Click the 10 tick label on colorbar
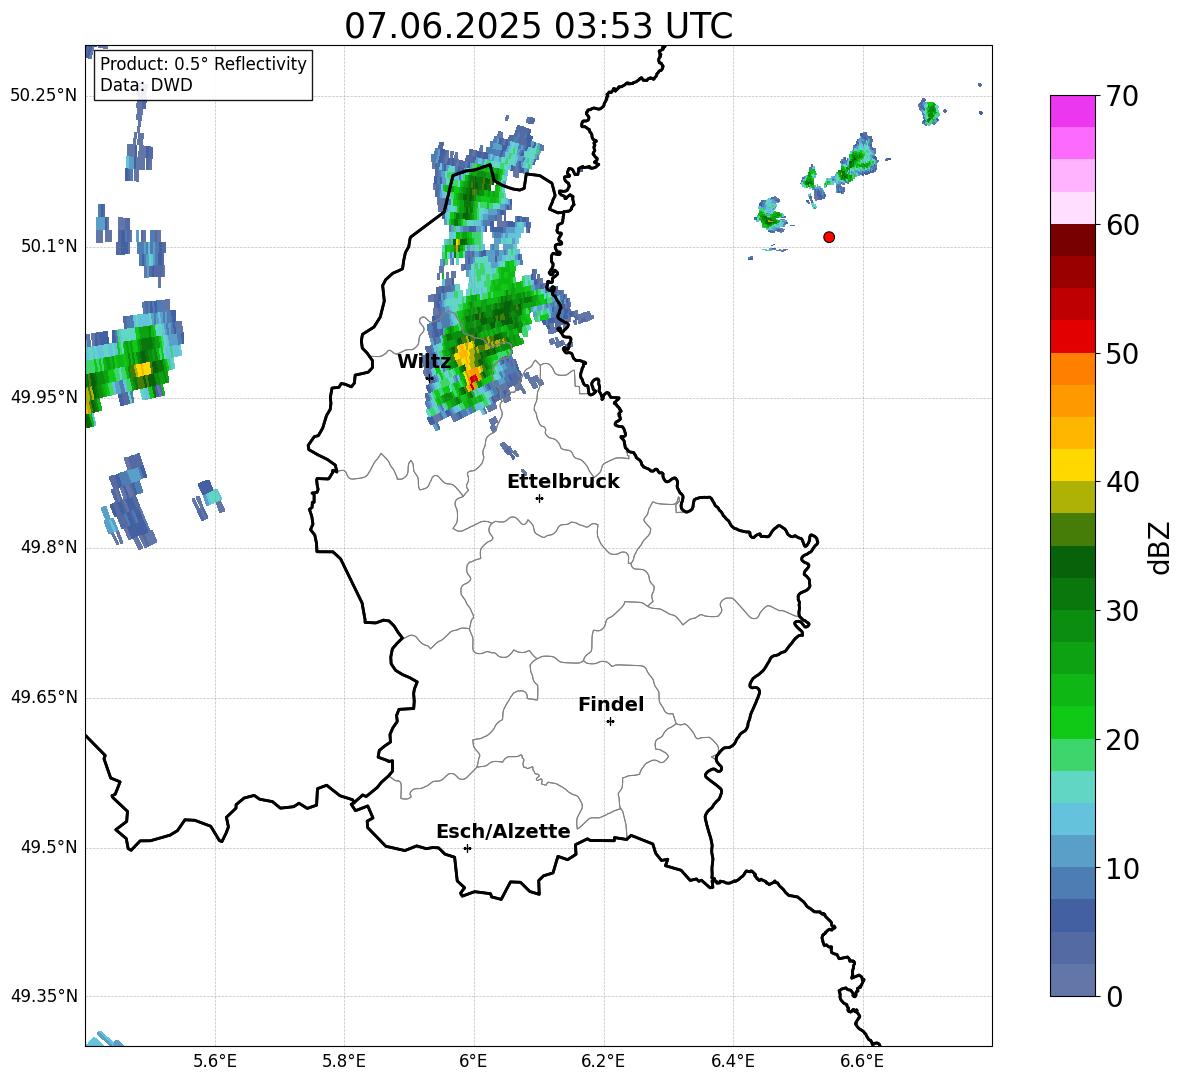1184x1081 pixels. [x=1121, y=869]
